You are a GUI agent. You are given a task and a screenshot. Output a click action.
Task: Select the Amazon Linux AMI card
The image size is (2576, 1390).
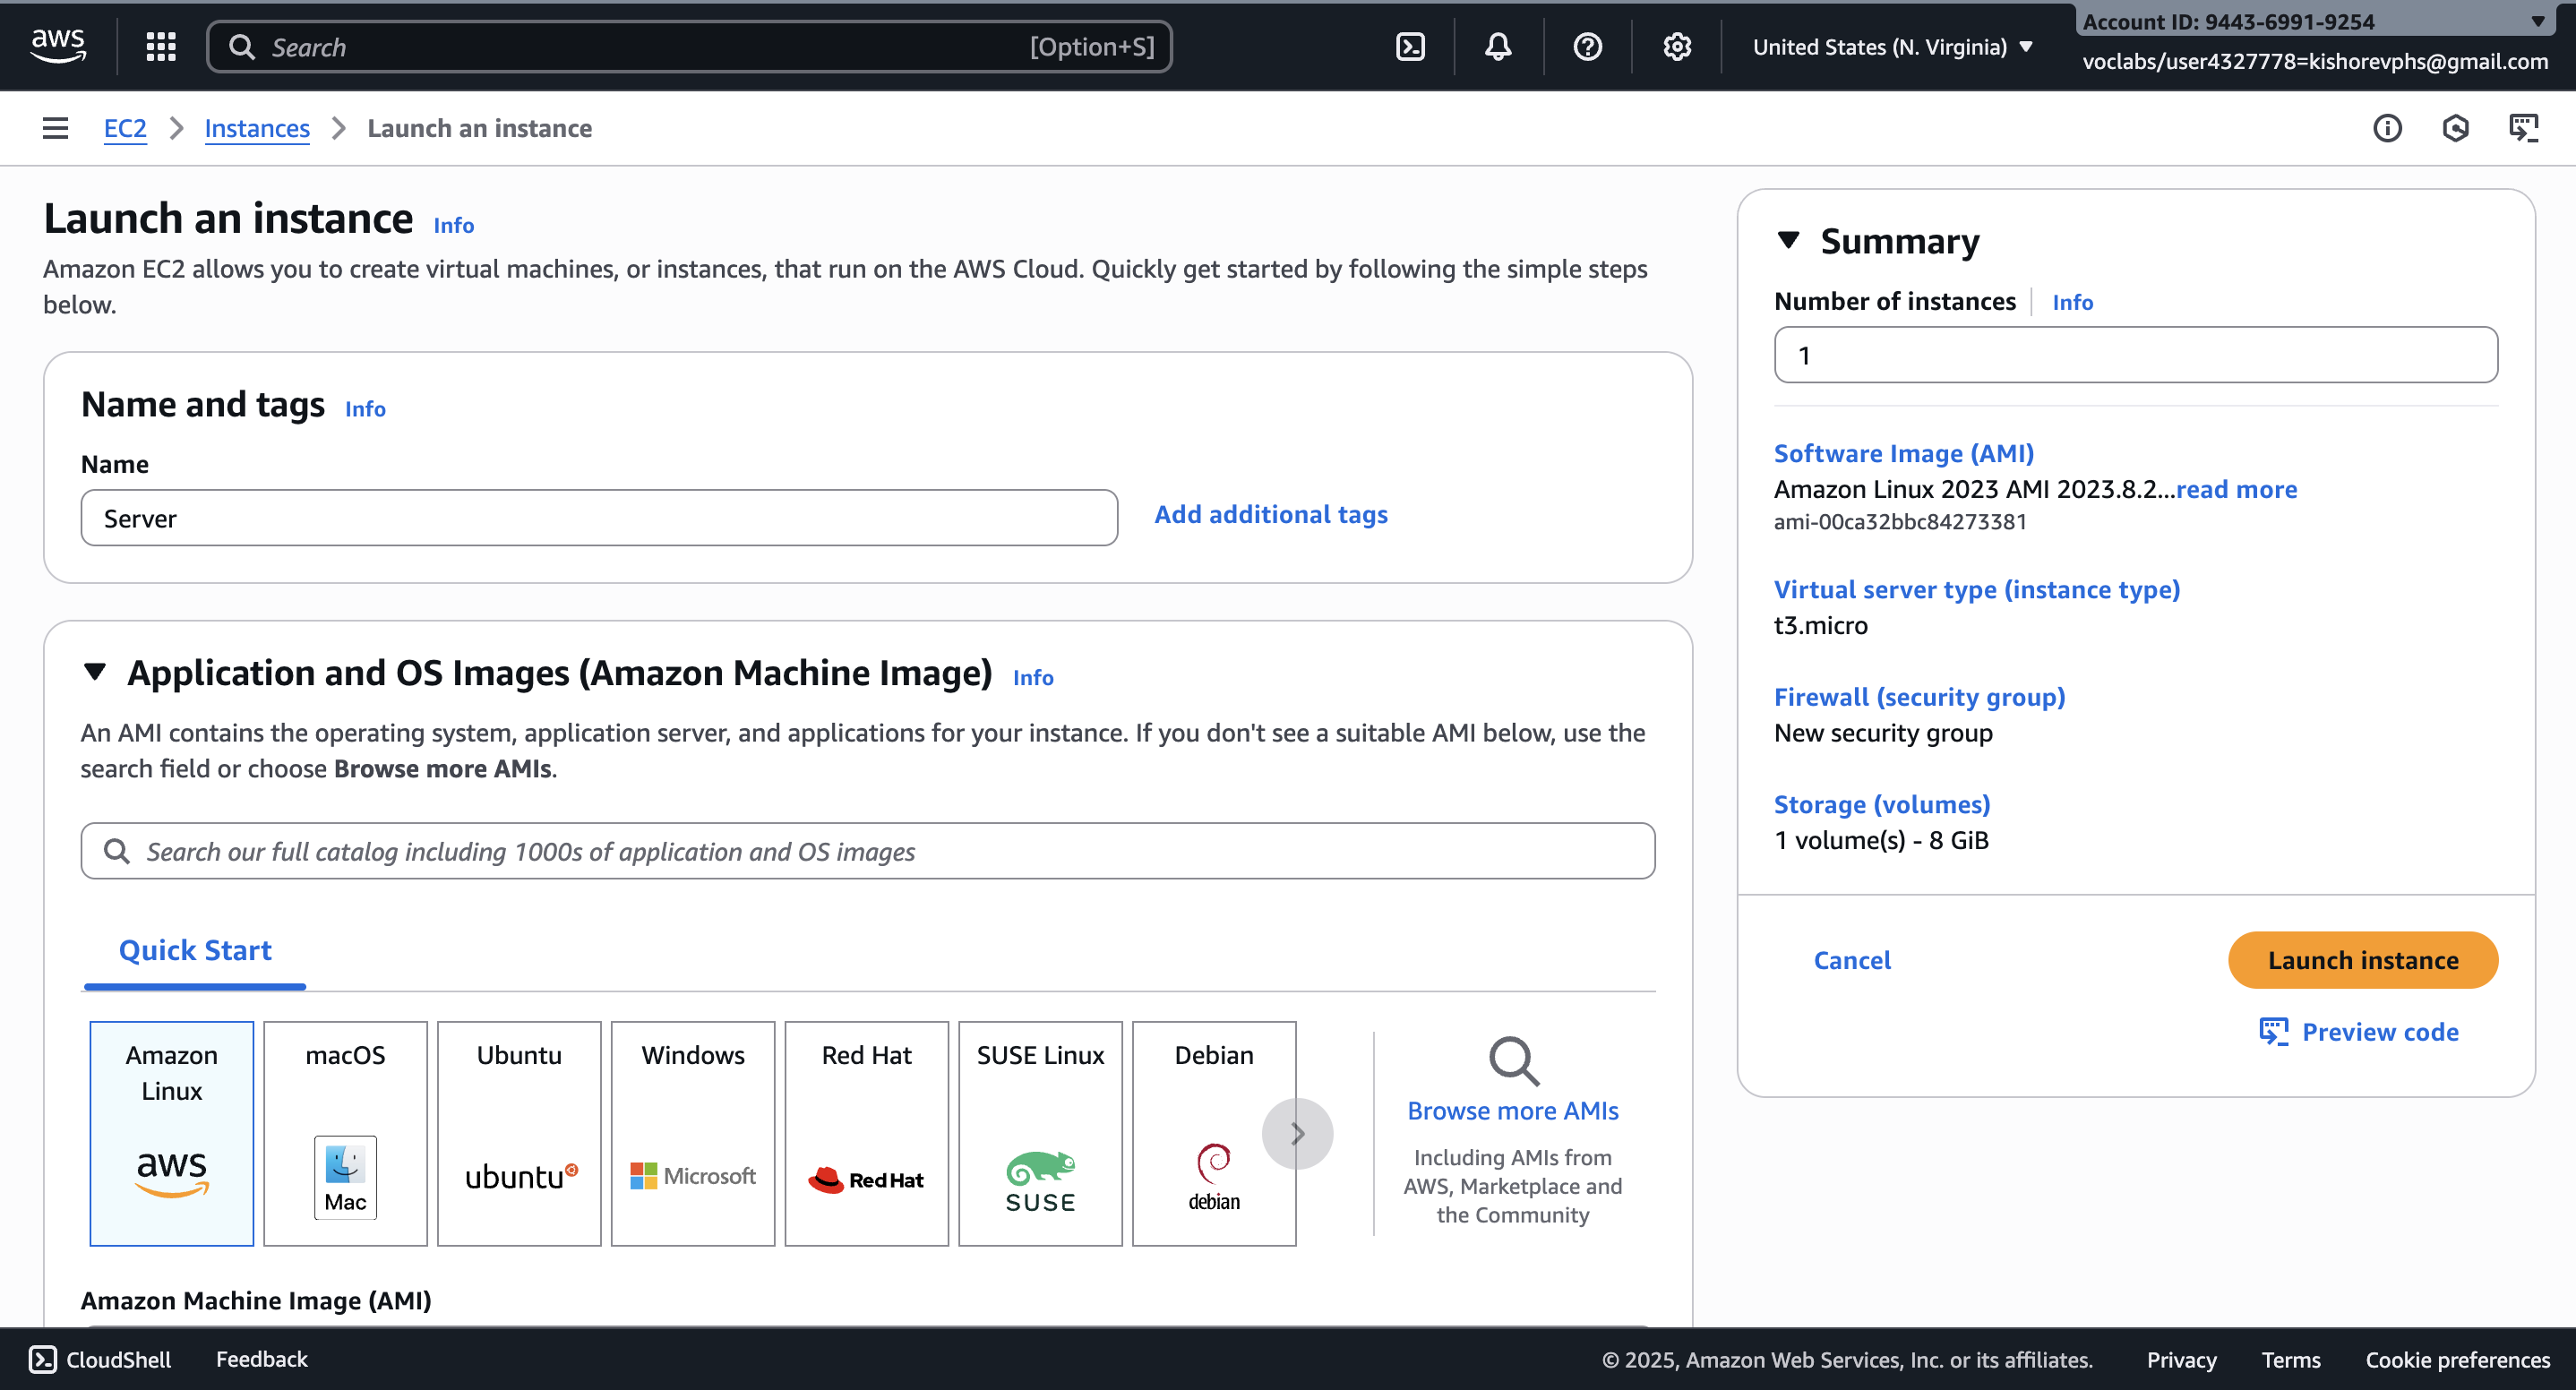tap(171, 1133)
